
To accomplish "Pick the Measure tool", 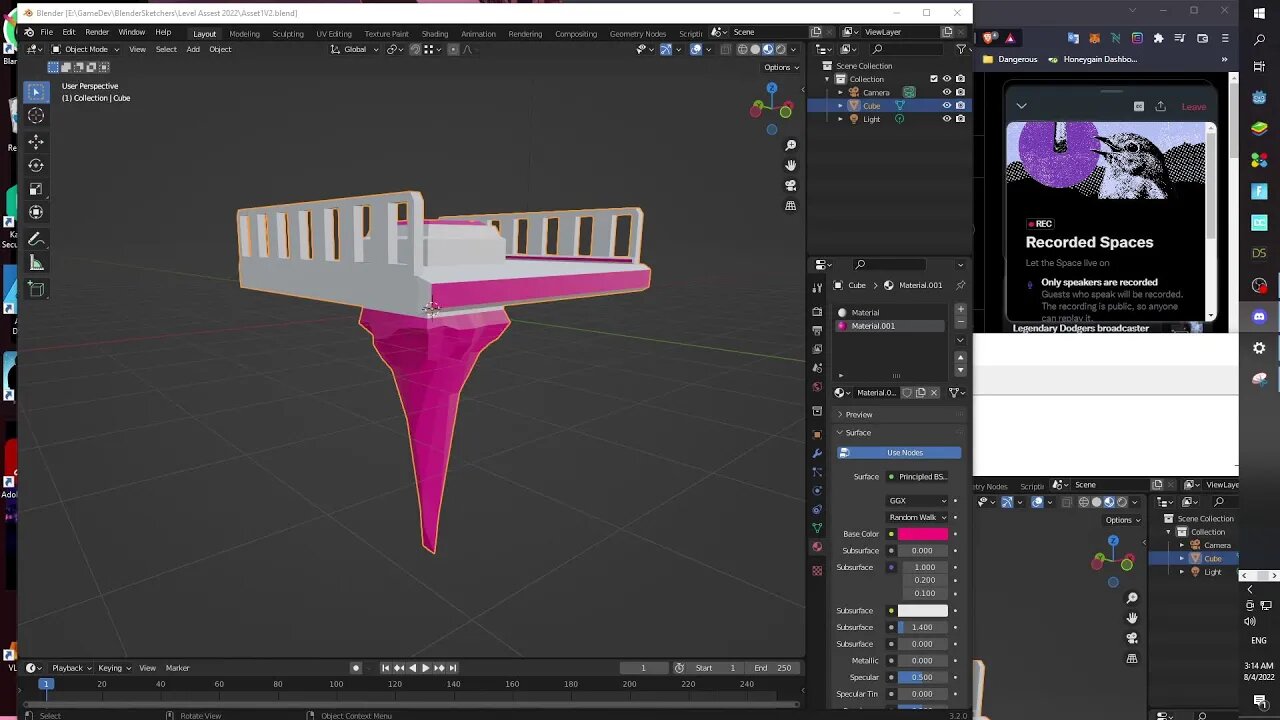I will (36, 263).
